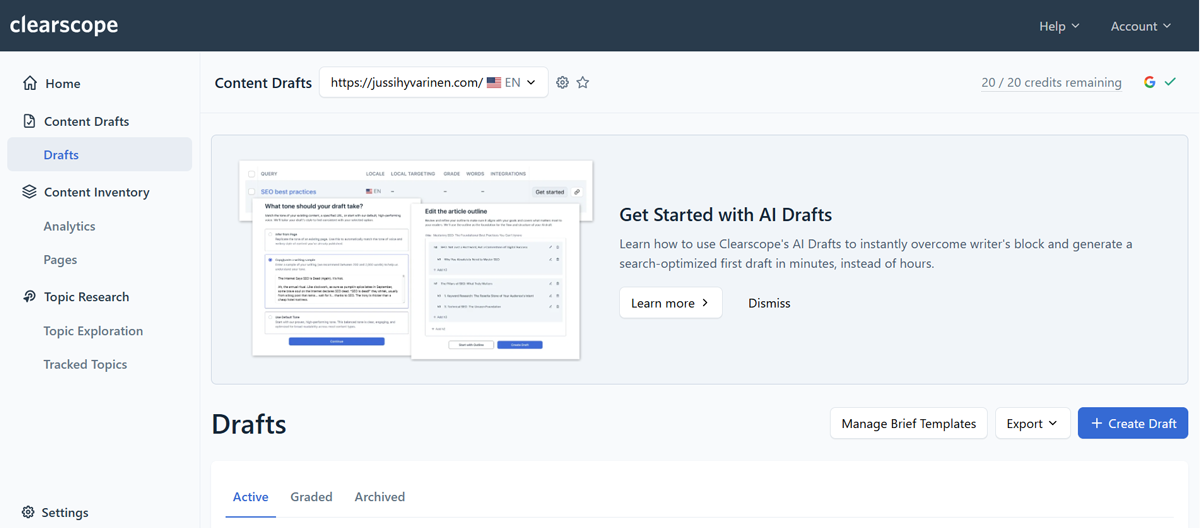
Task: Star the workspace as favorite
Action: point(583,82)
